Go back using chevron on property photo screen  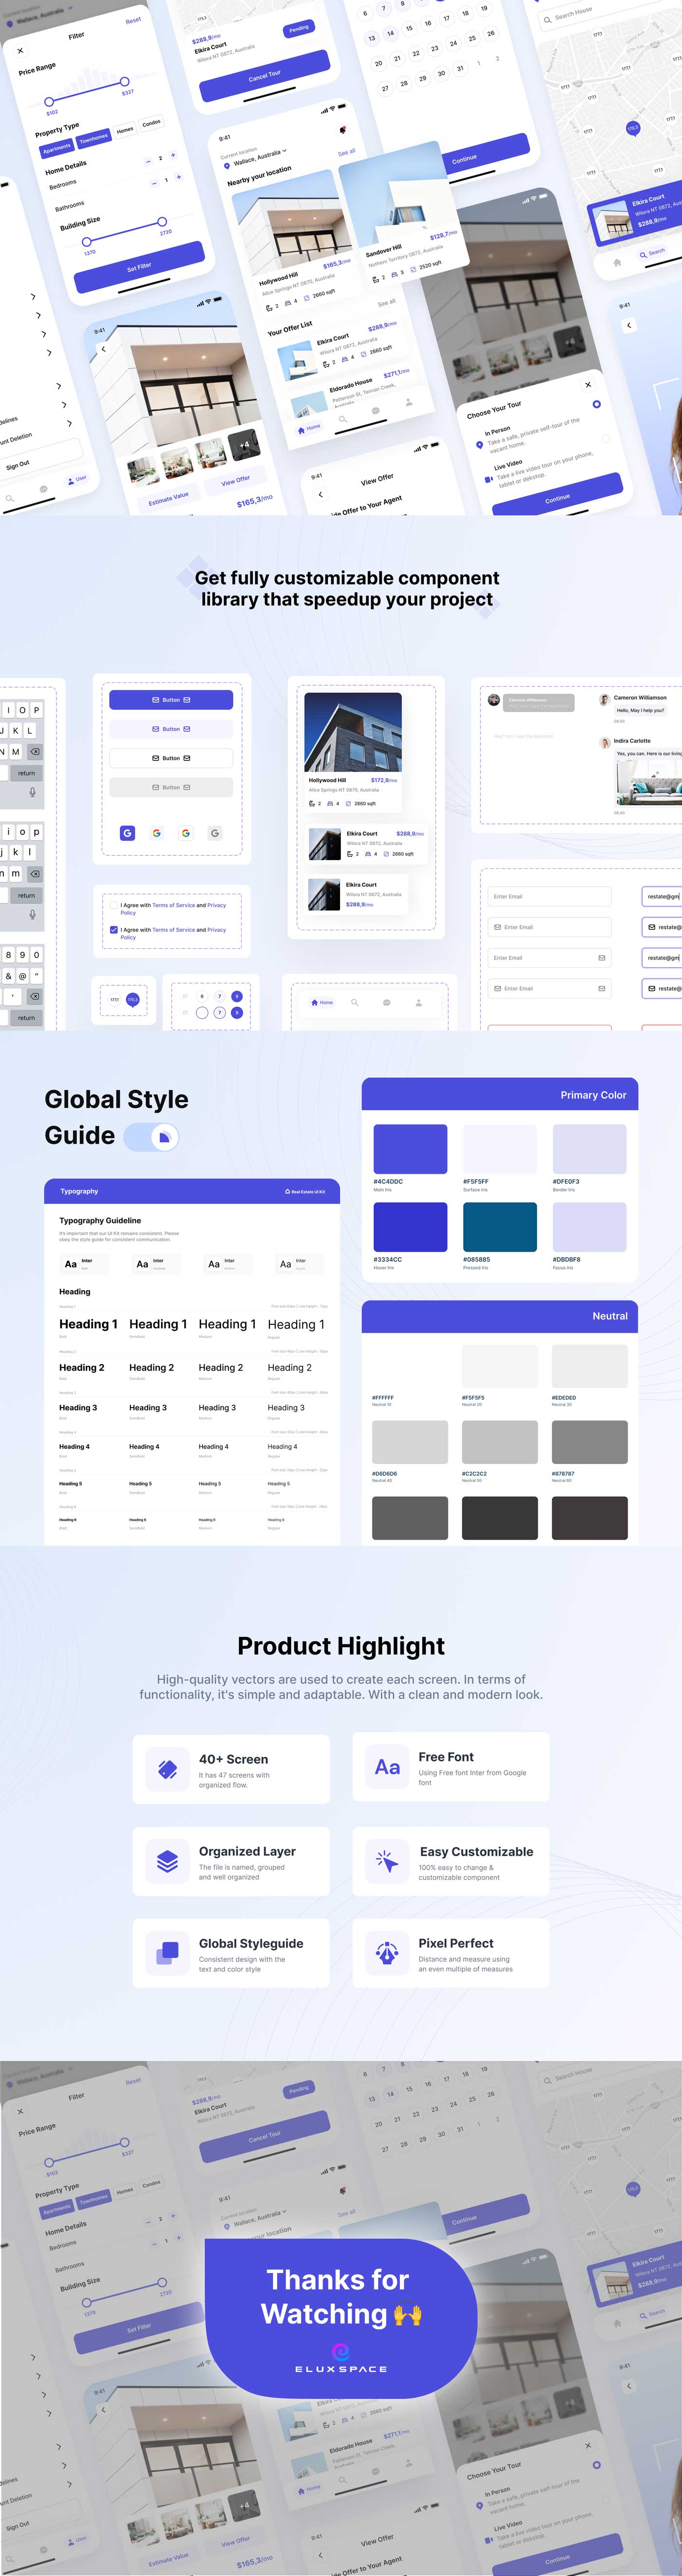[x=104, y=350]
